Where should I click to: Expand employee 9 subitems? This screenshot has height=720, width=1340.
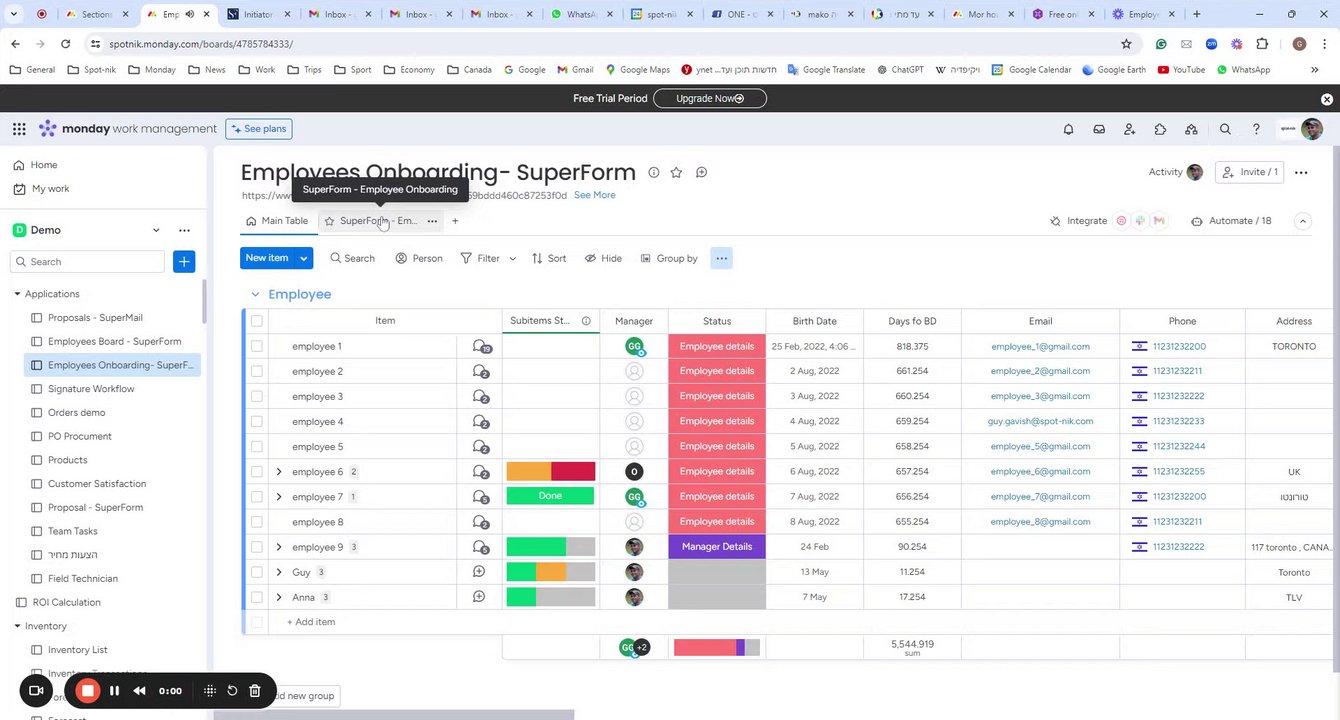click(x=279, y=547)
